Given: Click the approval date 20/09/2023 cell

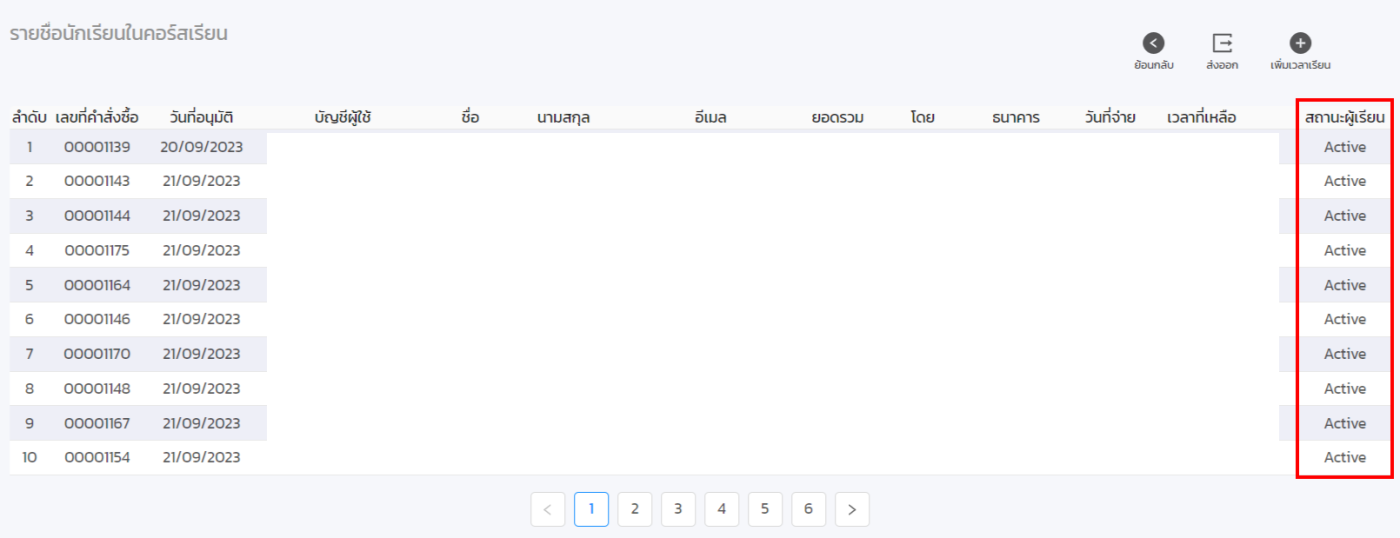Looking at the screenshot, I should tap(200, 147).
